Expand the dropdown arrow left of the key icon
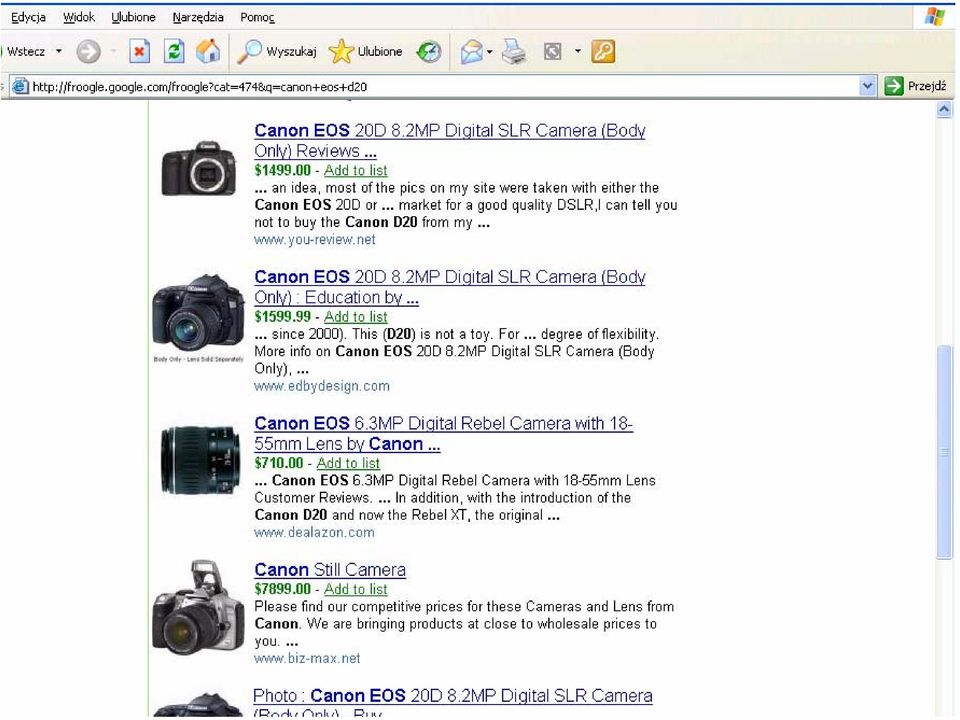 coord(577,51)
